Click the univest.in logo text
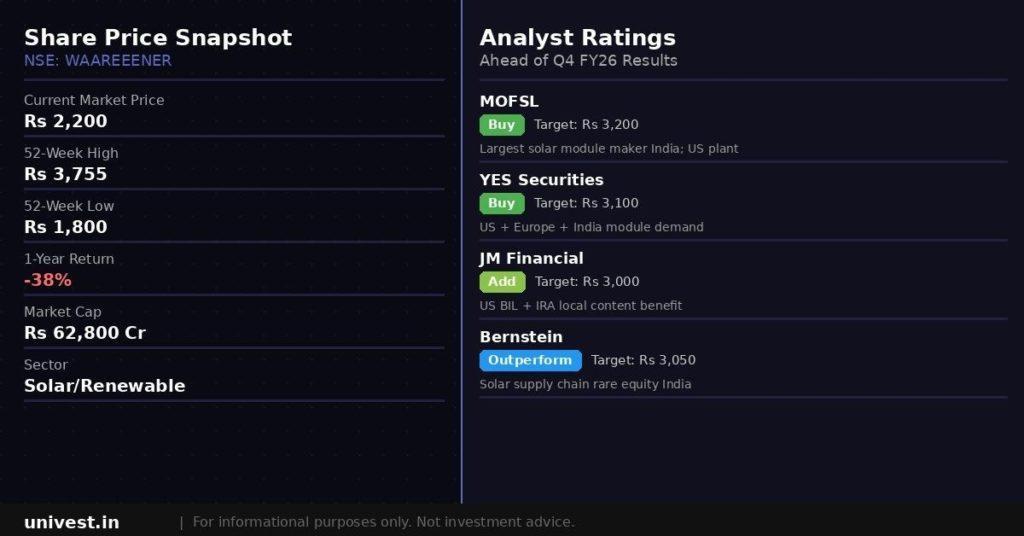This screenshot has height=536, width=1024. [x=72, y=522]
